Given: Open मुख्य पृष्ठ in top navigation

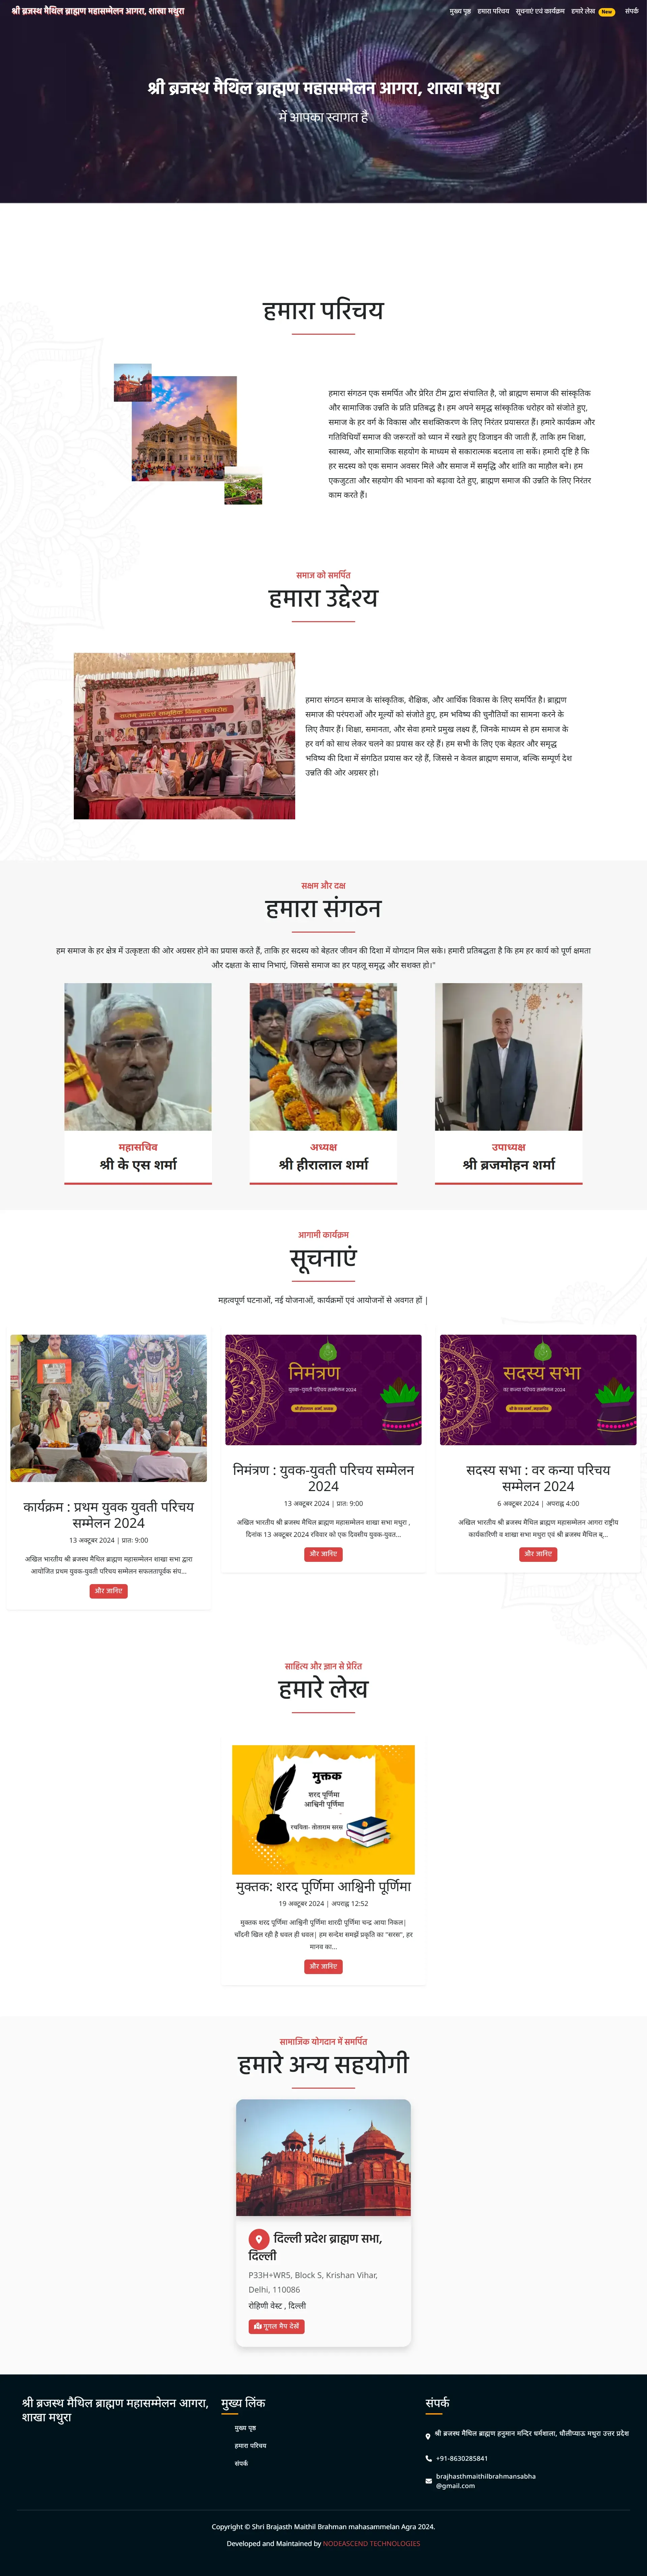Looking at the screenshot, I should 460,11.
